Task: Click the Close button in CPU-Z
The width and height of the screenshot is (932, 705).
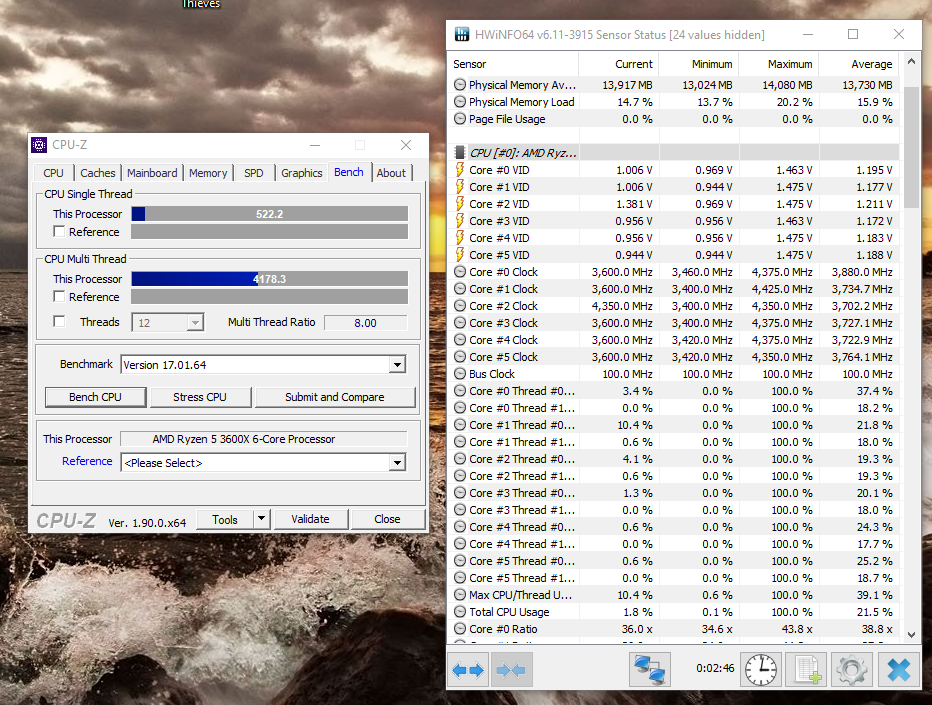Action: pyautogui.click(x=387, y=519)
